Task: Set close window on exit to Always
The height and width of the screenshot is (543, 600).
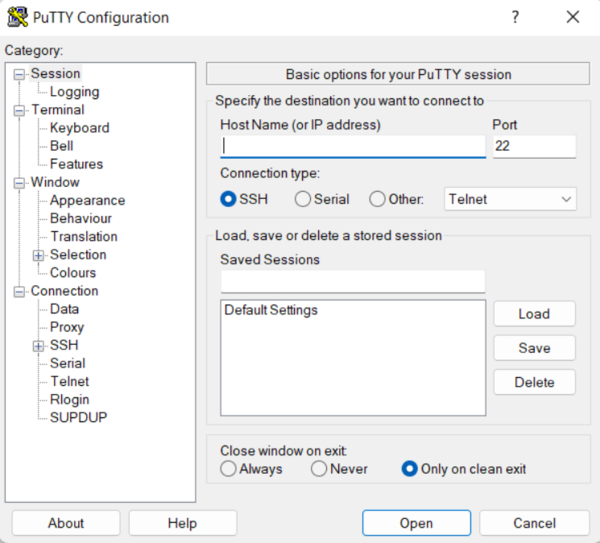Action: pos(229,469)
